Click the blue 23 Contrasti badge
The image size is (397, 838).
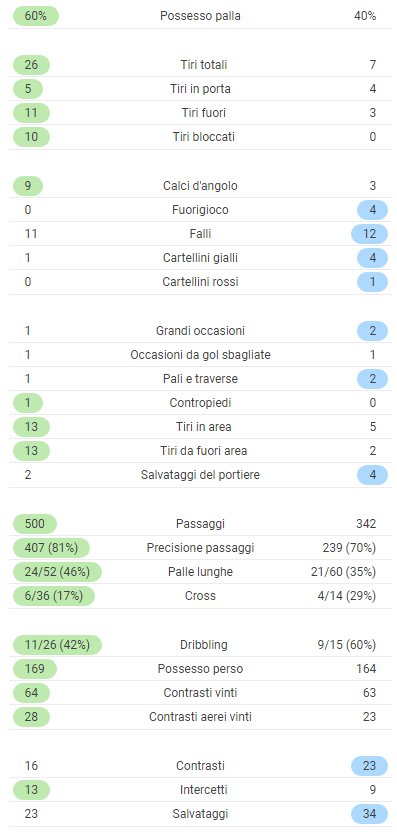pyautogui.click(x=369, y=766)
